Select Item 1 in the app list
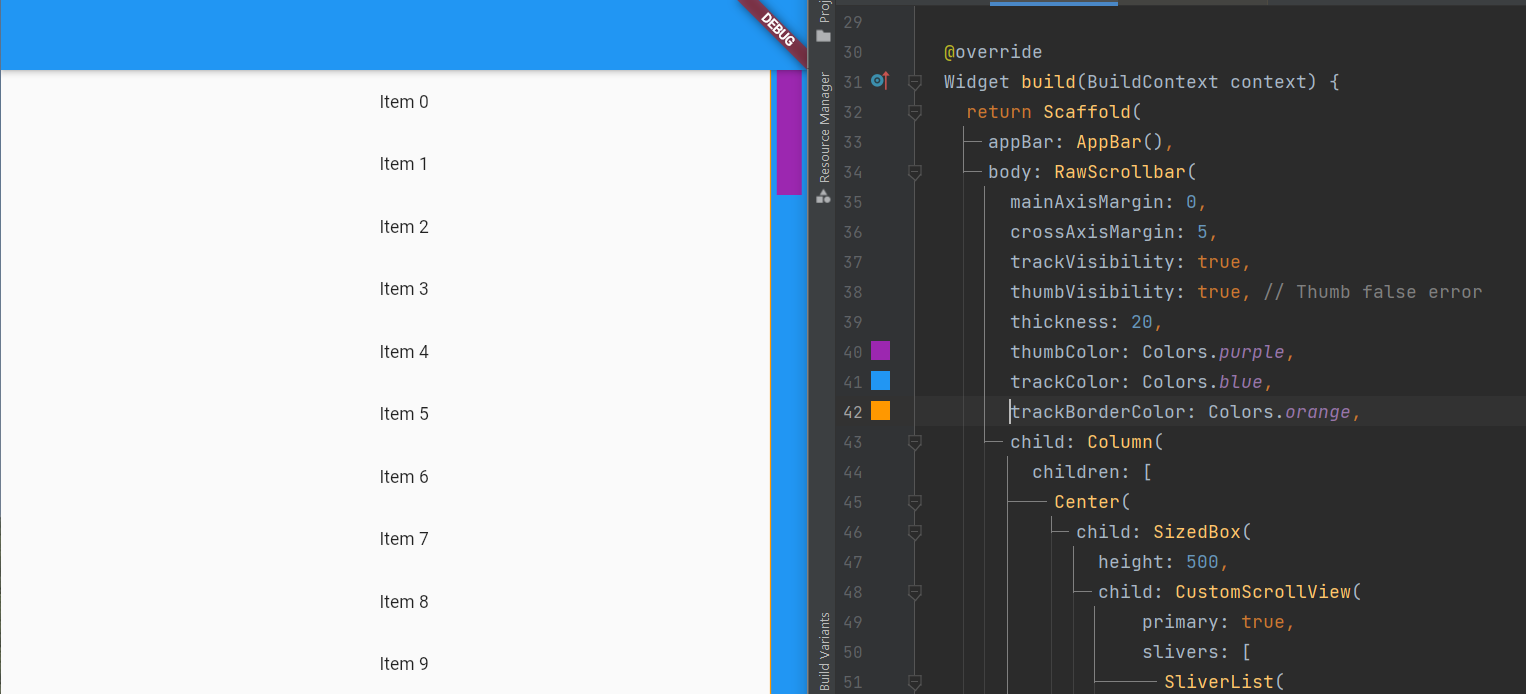The width and height of the screenshot is (1527, 696). tap(404, 164)
